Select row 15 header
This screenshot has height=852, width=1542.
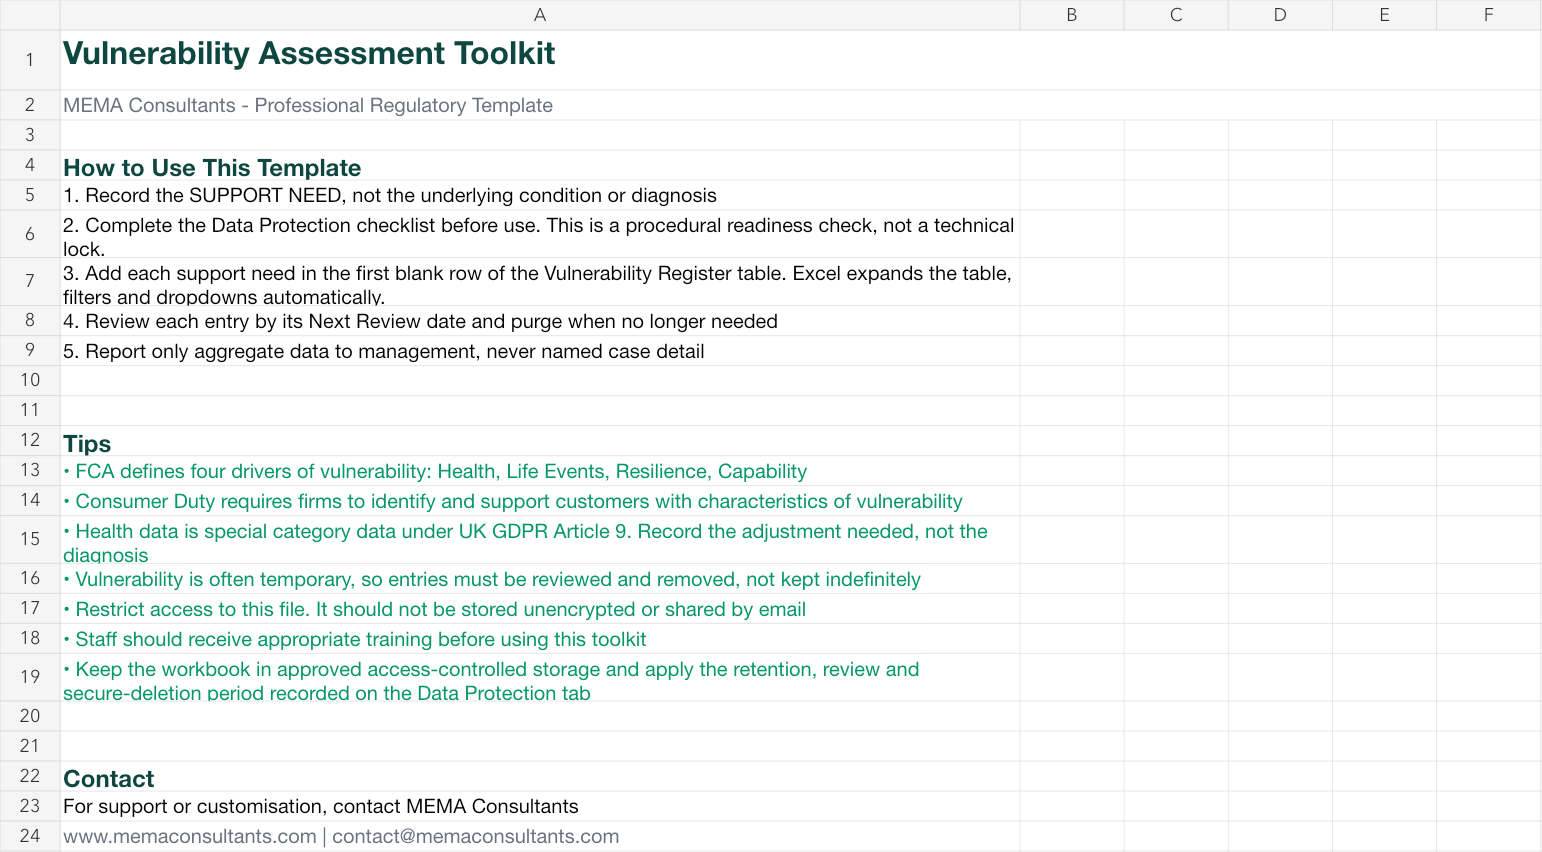pos(30,539)
